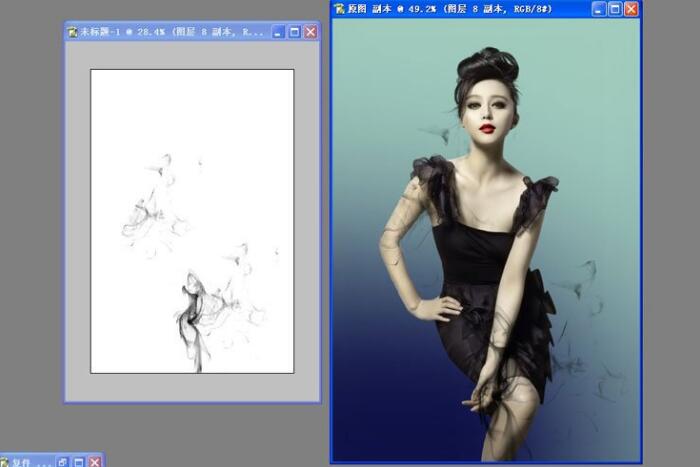Minimize the 未标题-1 document window

click(278, 32)
